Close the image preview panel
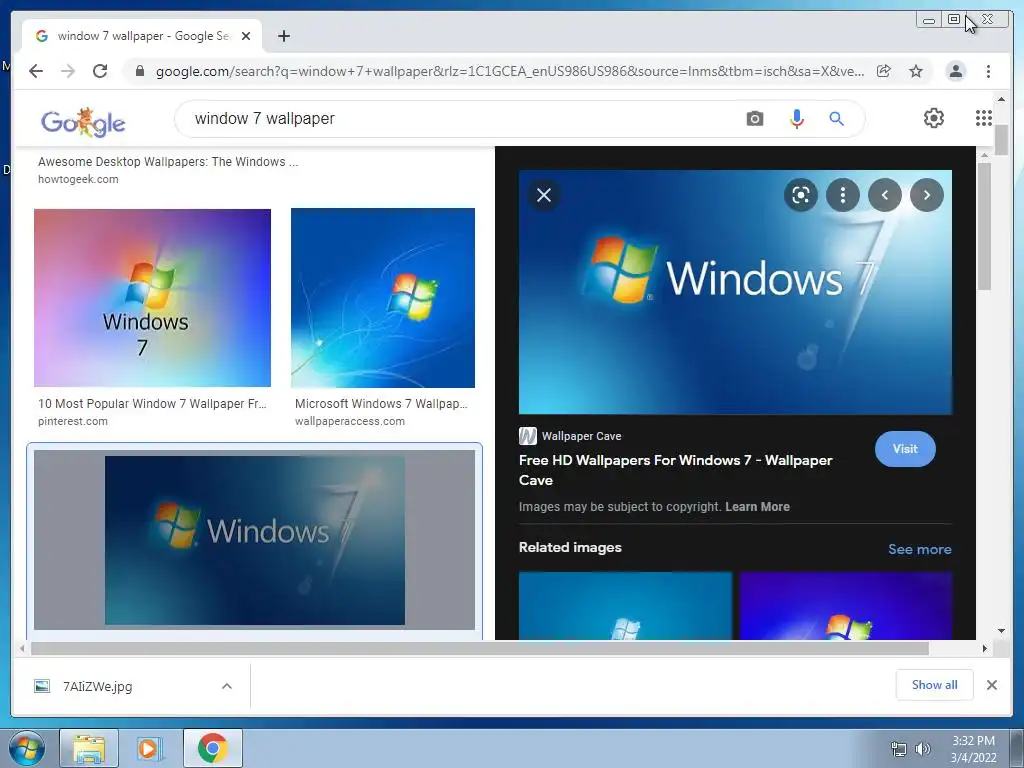Image resolution: width=1024 pixels, height=768 pixels. click(544, 195)
